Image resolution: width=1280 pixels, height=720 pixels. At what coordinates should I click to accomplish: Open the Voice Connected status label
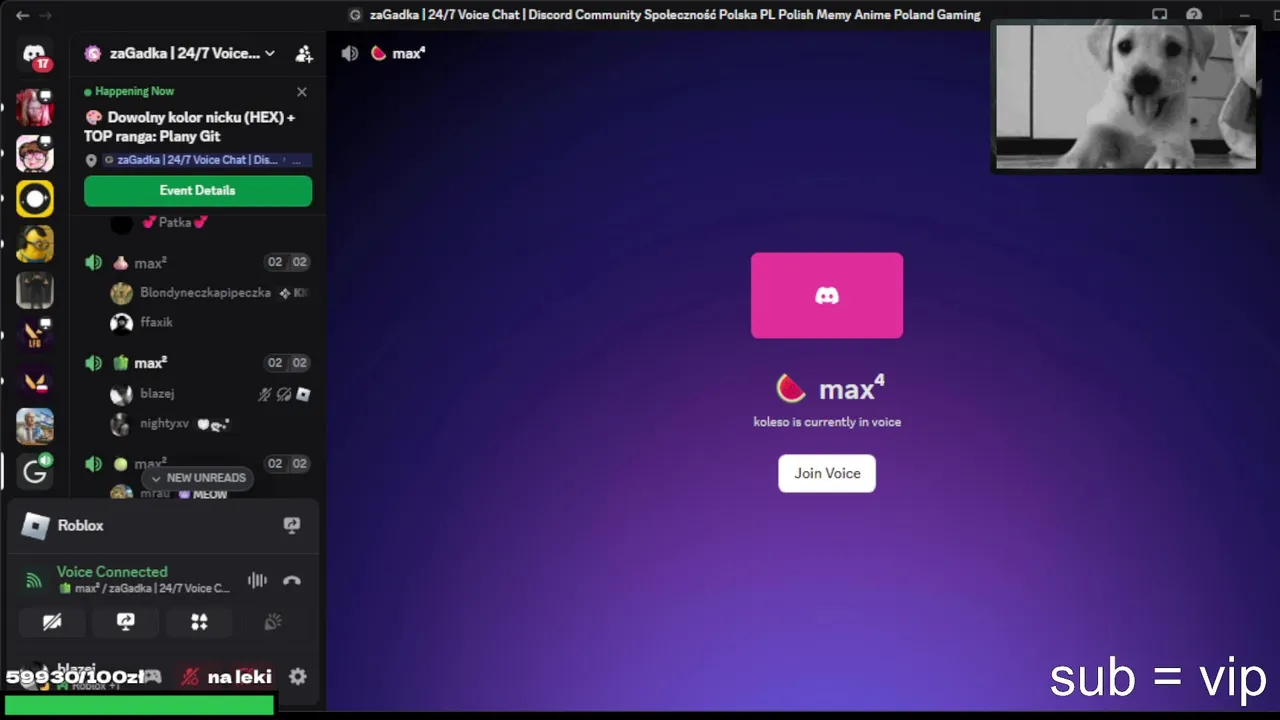tap(112, 572)
